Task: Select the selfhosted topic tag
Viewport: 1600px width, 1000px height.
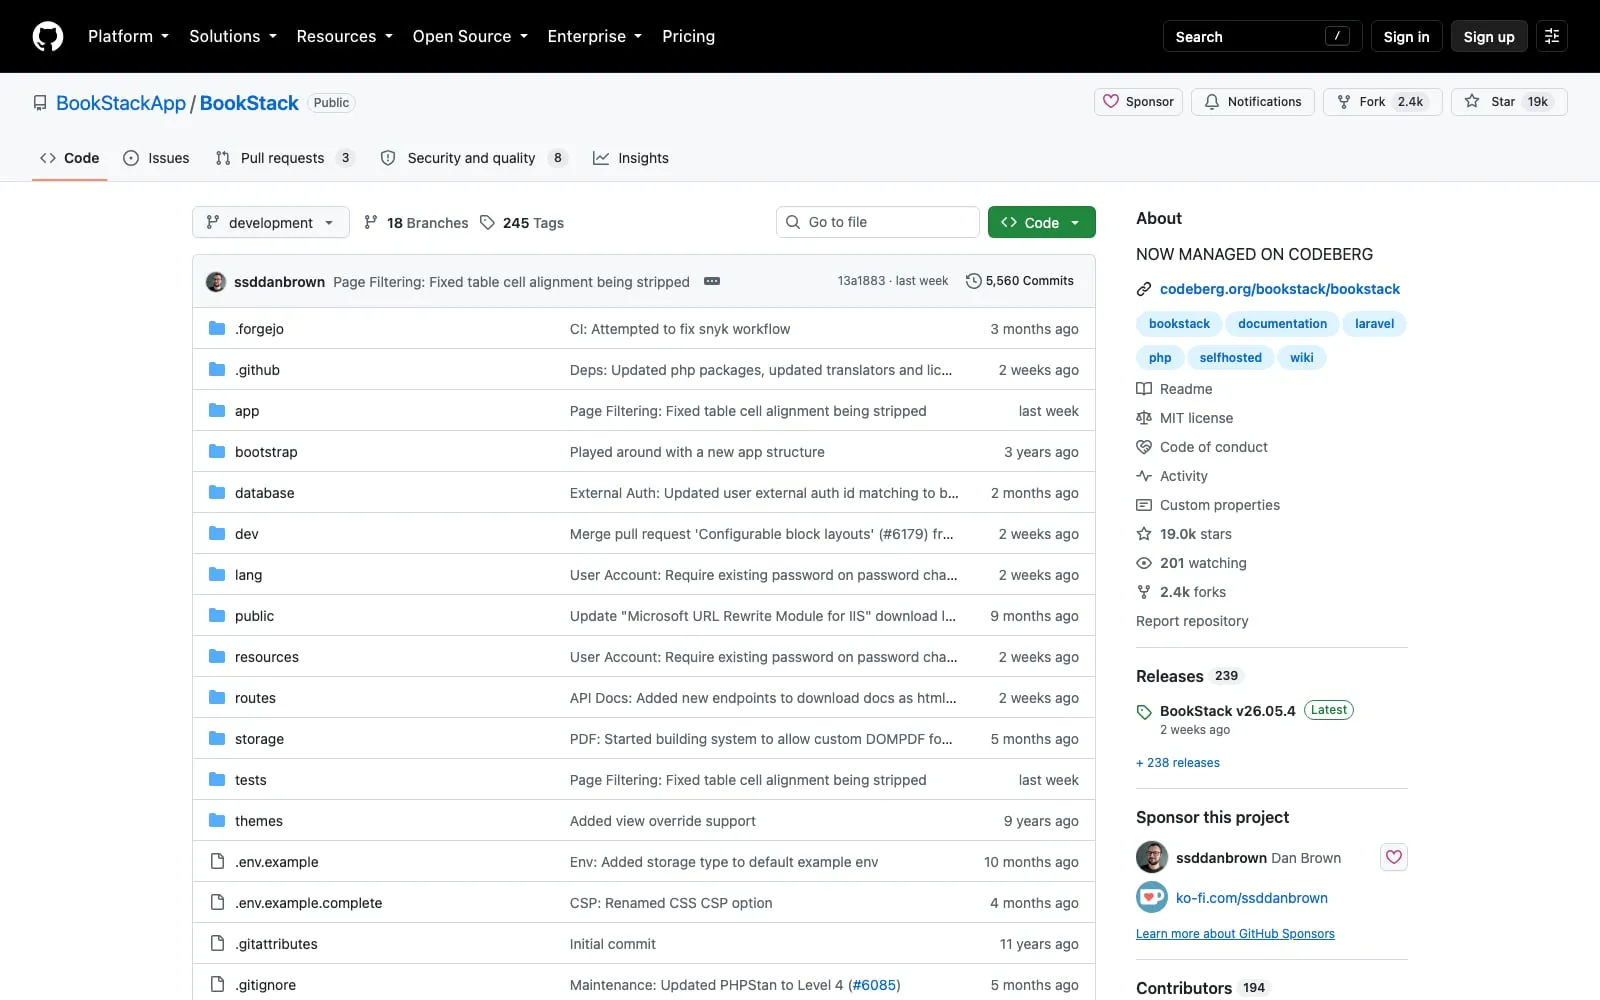Action: point(1230,358)
